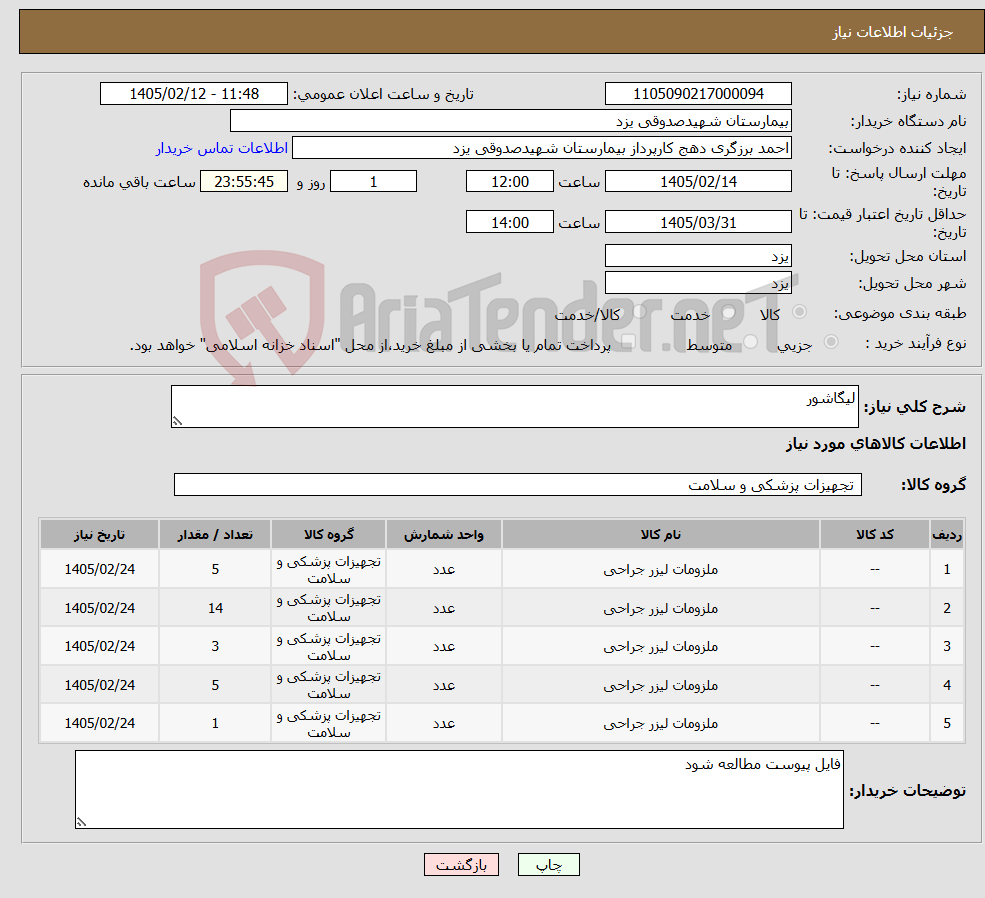Click item name in row 3

click(x=660, y=646)
